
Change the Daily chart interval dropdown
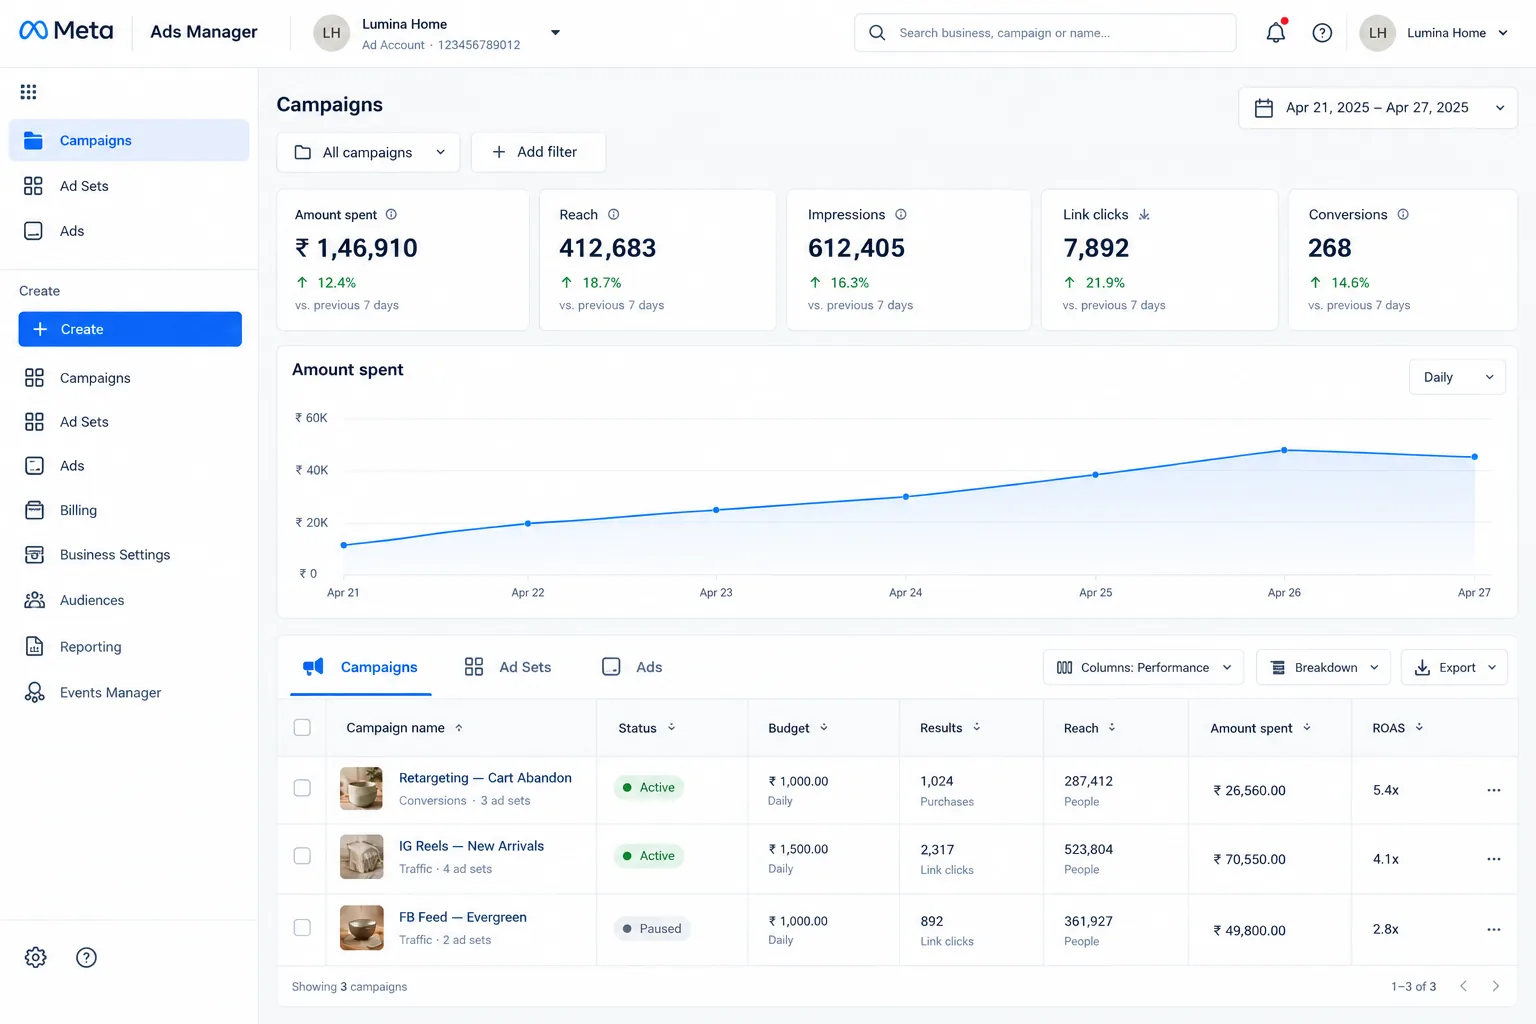pyautogui.click(x=1457, y=377)
